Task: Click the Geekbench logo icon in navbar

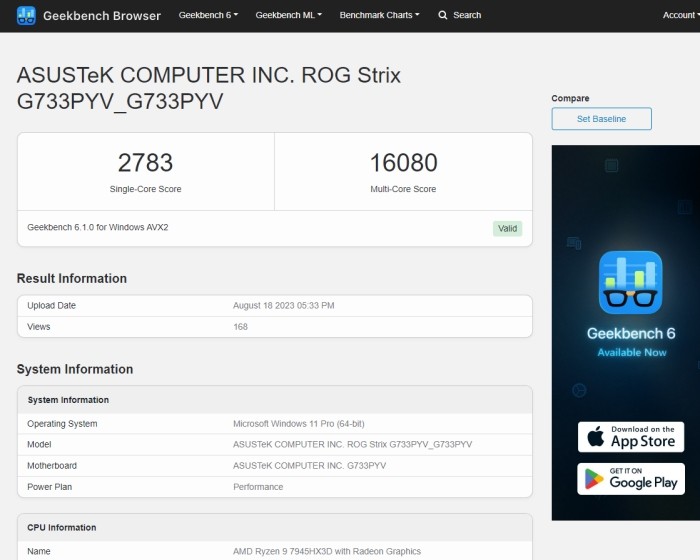Action: [x=26, y=16]
